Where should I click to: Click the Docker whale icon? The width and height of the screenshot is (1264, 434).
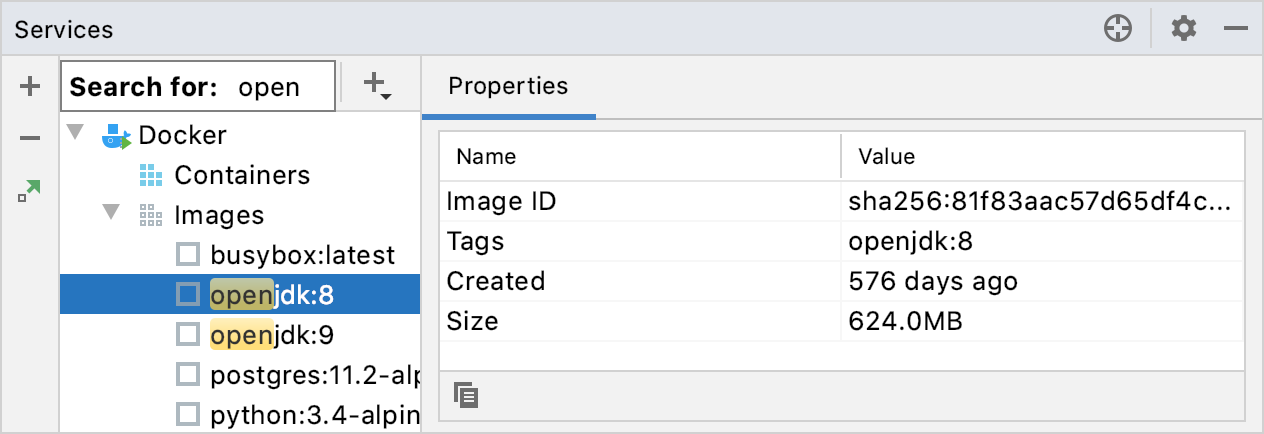pyautogui.click(x=117, y=136)
